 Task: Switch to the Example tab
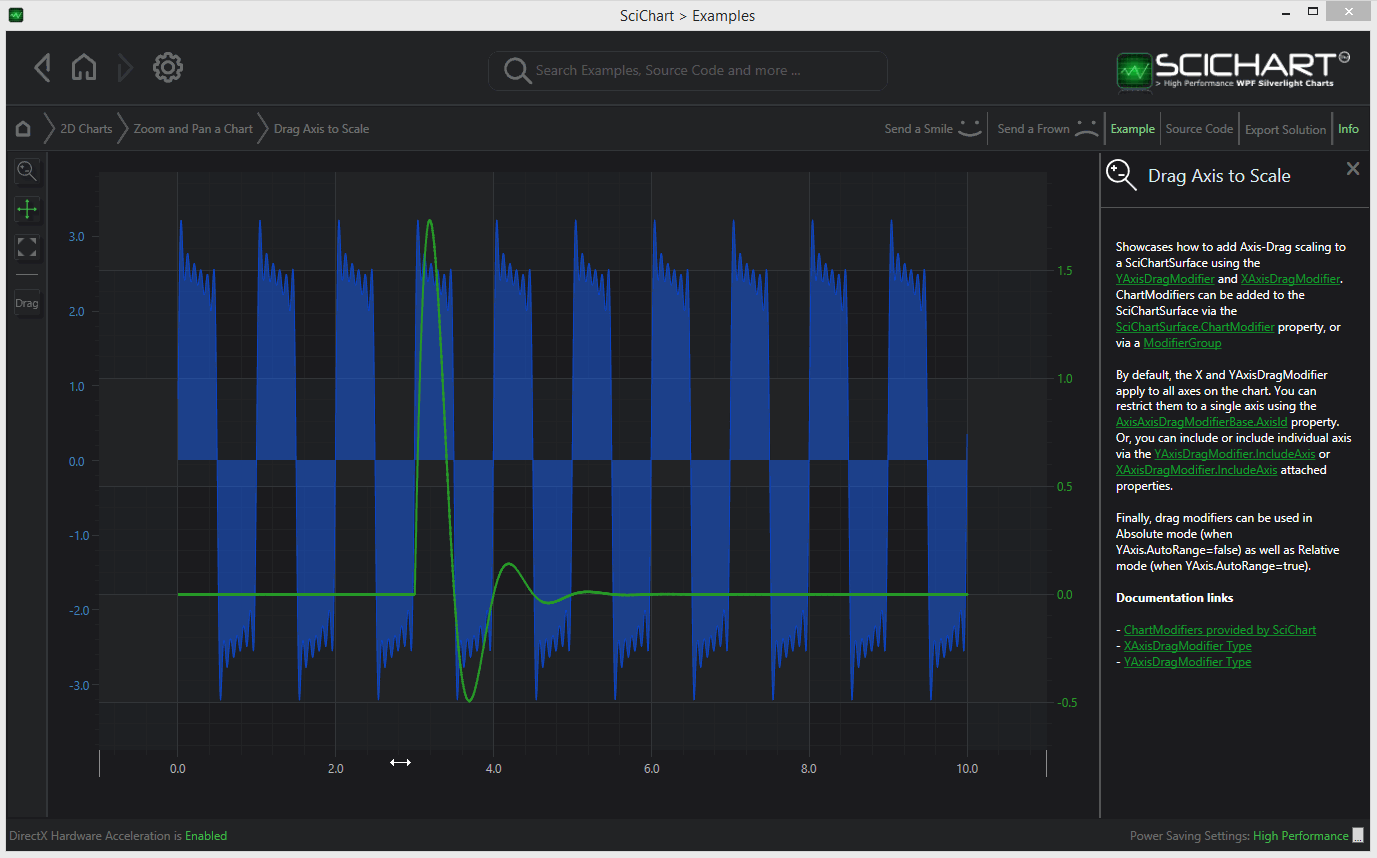click(x=1133, y=129)
